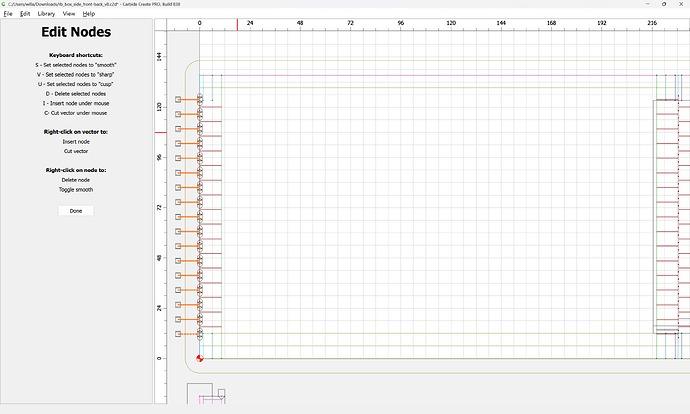Click the 144 mark on the left ruler

[160, 58]
